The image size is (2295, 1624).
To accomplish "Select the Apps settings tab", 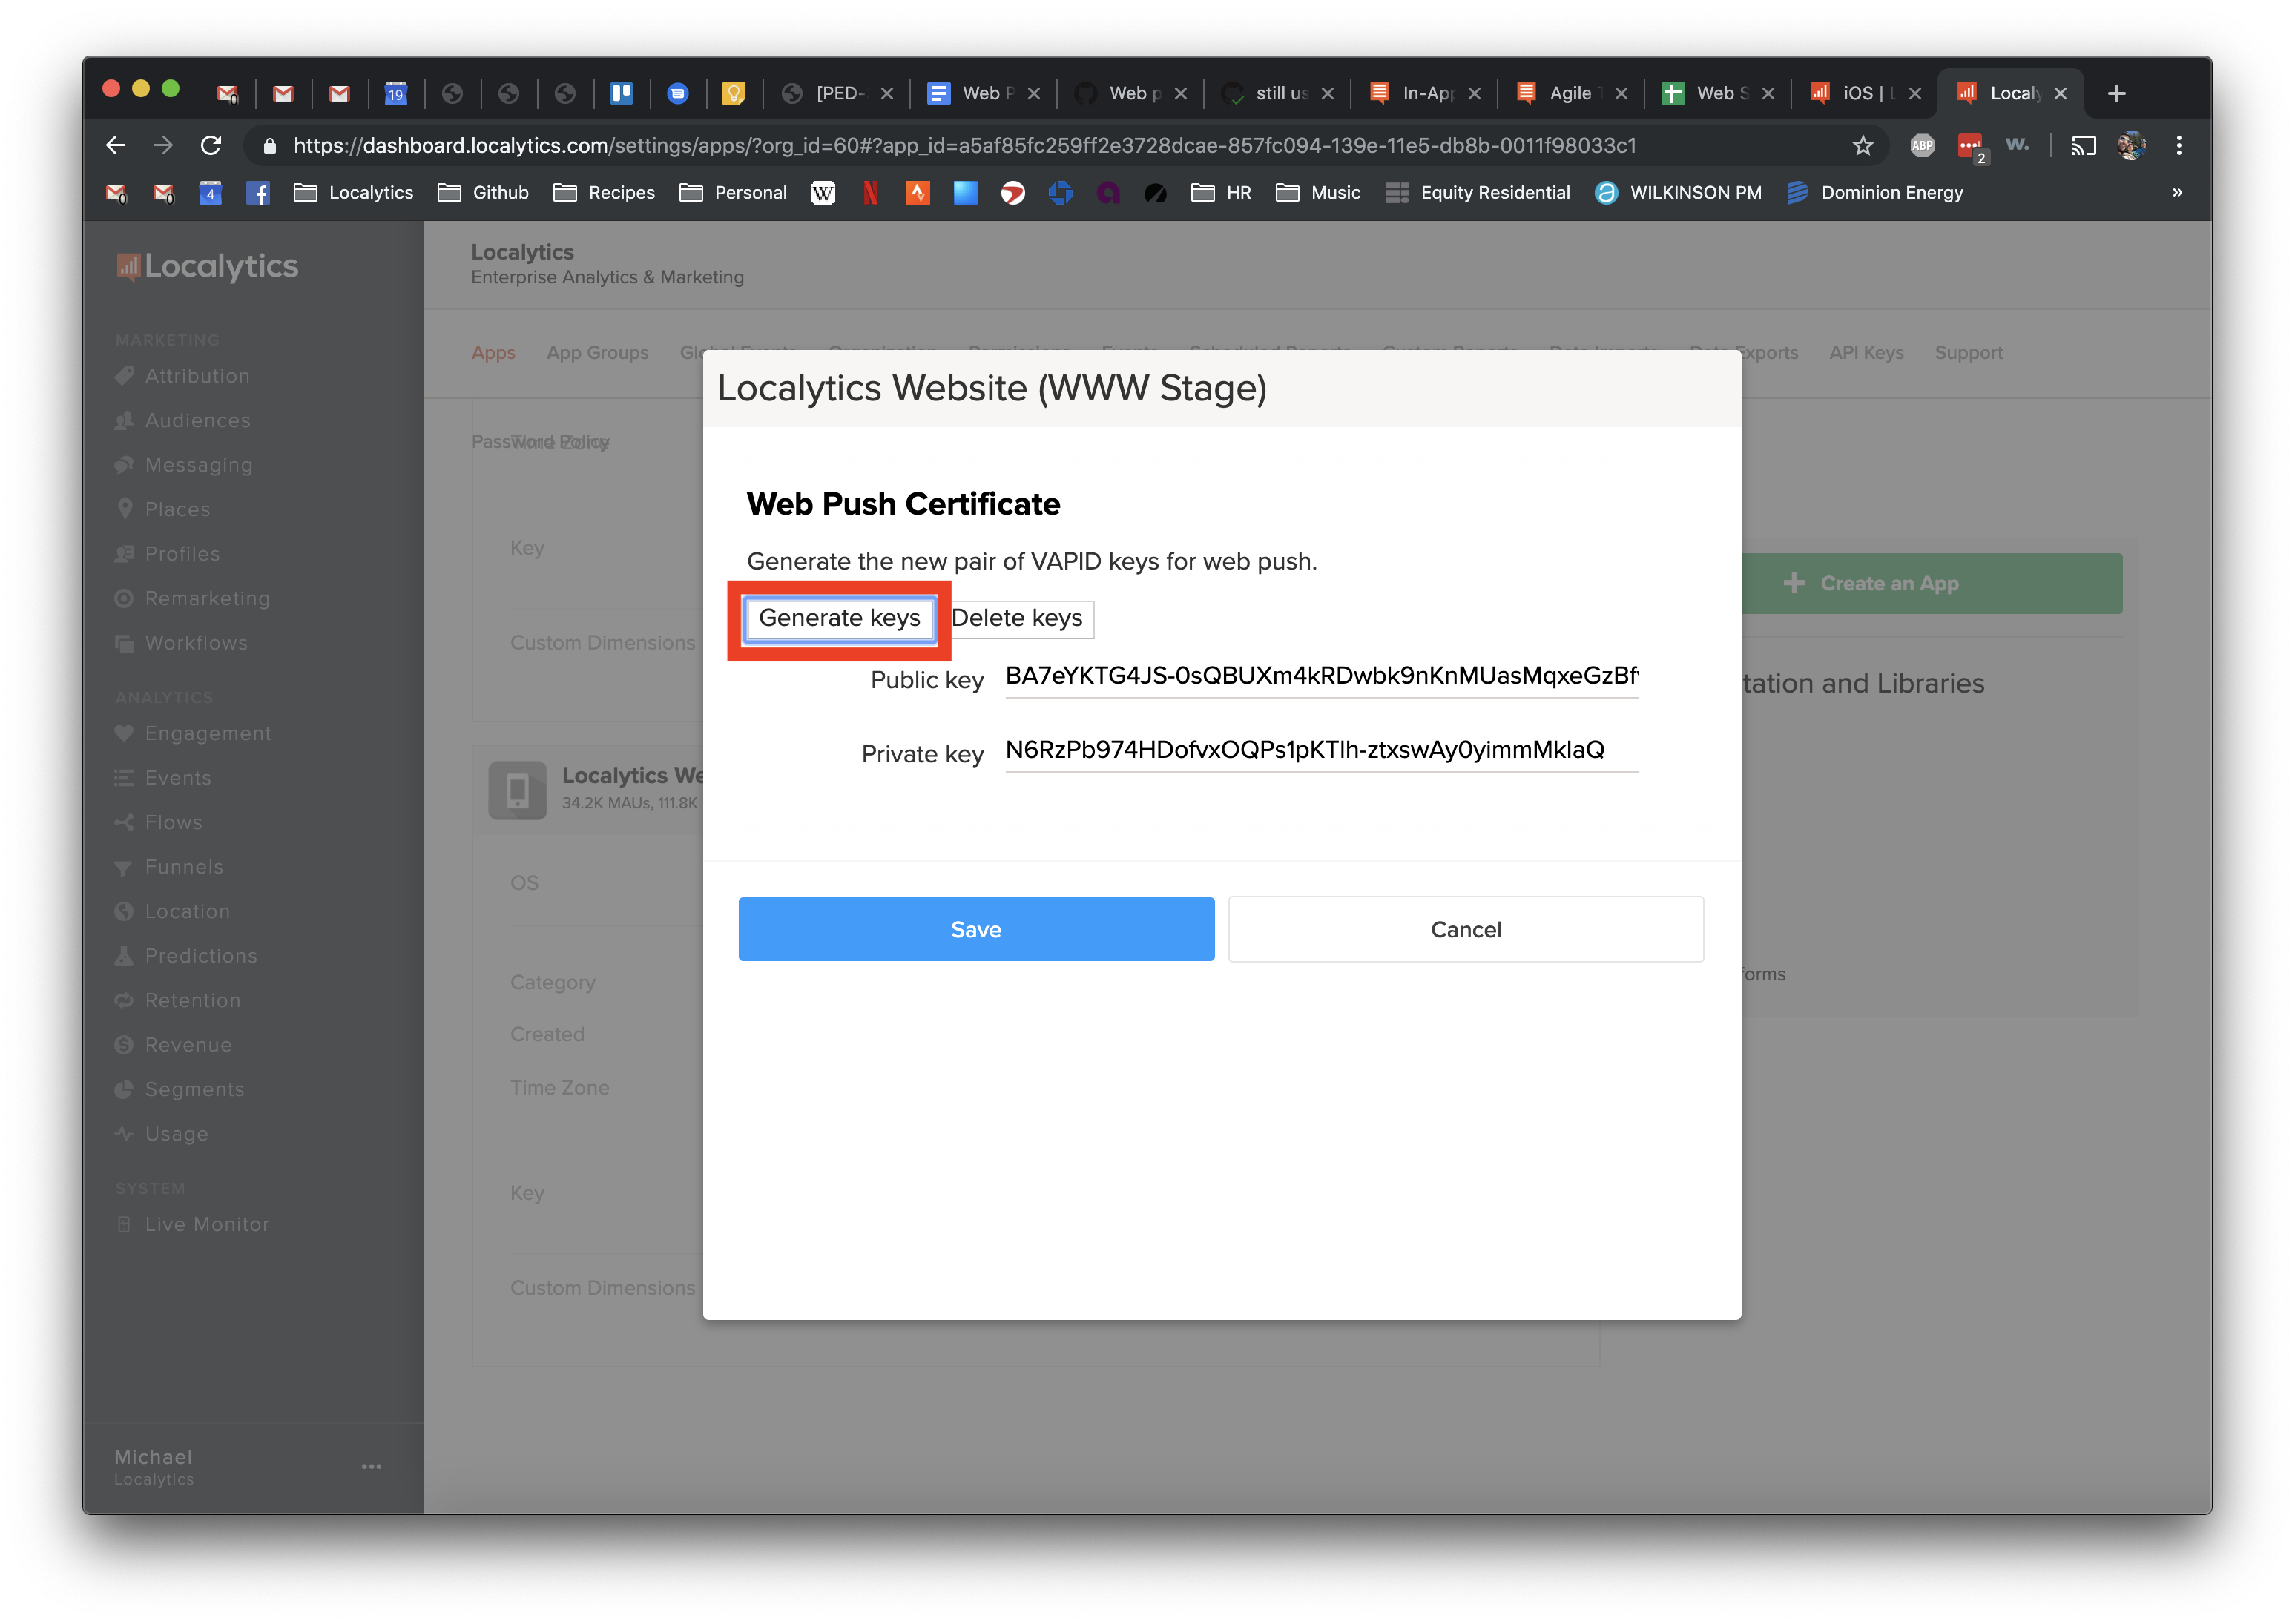I will (493, 353).
